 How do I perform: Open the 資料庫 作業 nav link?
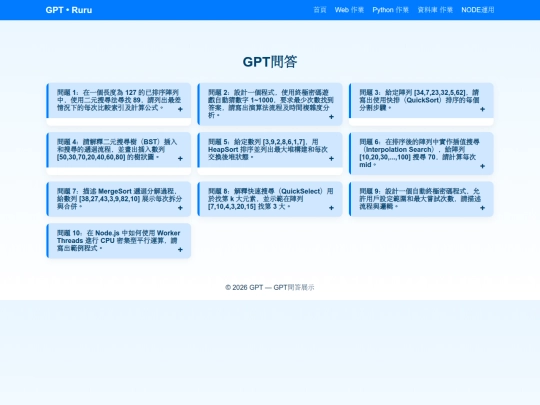pyautogui.click(x=435, y=10)
